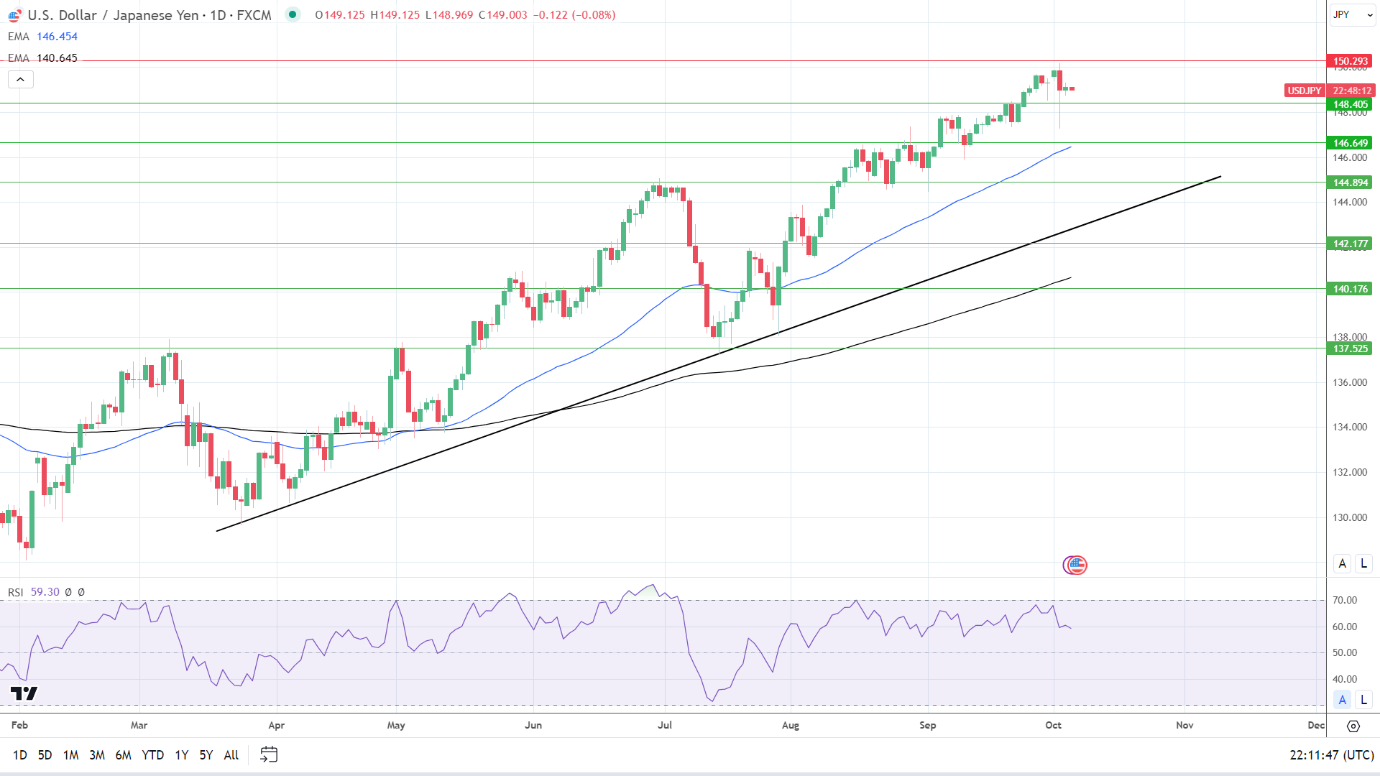Toggle log scale L on price pane

click(1363, 564)
